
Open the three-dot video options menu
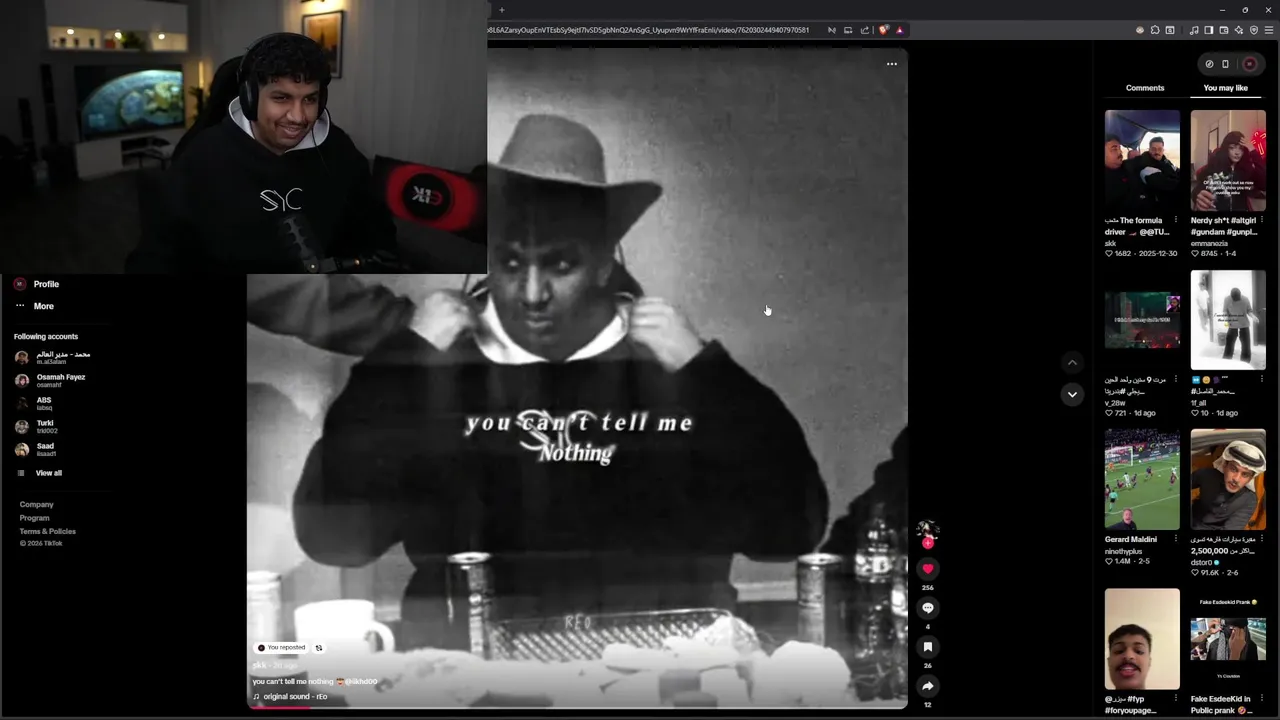coord(892,64)
